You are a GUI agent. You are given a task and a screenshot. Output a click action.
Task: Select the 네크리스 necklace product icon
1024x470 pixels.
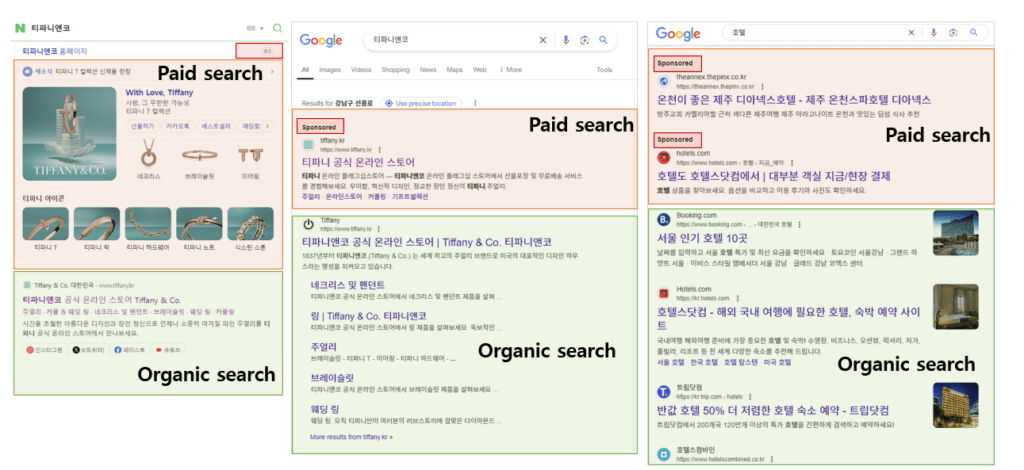pos(148,155)
